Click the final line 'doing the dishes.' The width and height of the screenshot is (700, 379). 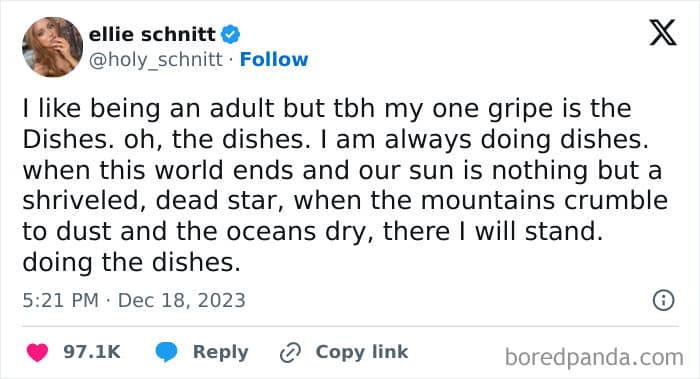131,262
